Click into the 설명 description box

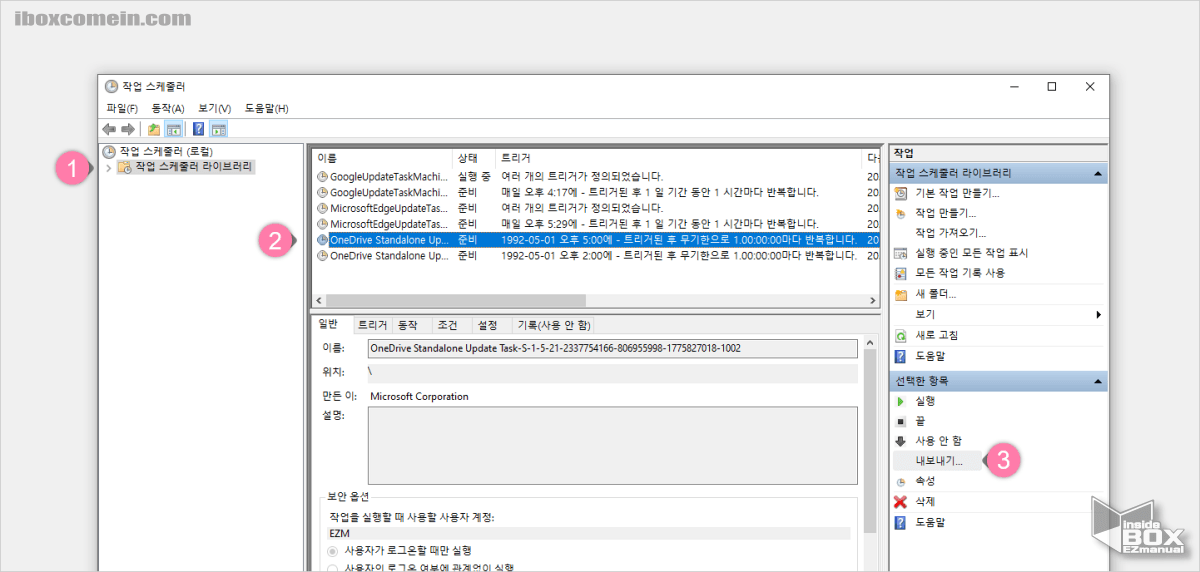(612, 444)
